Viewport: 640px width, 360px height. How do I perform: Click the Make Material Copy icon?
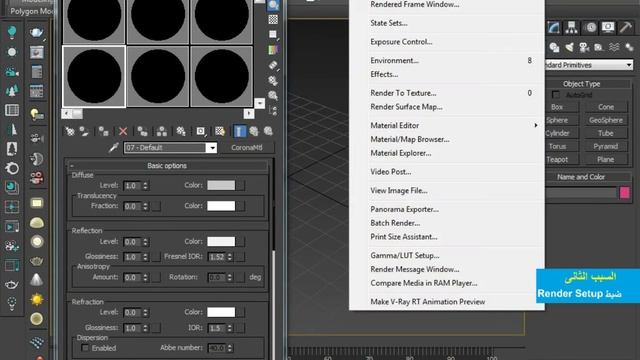pos(142,131)
